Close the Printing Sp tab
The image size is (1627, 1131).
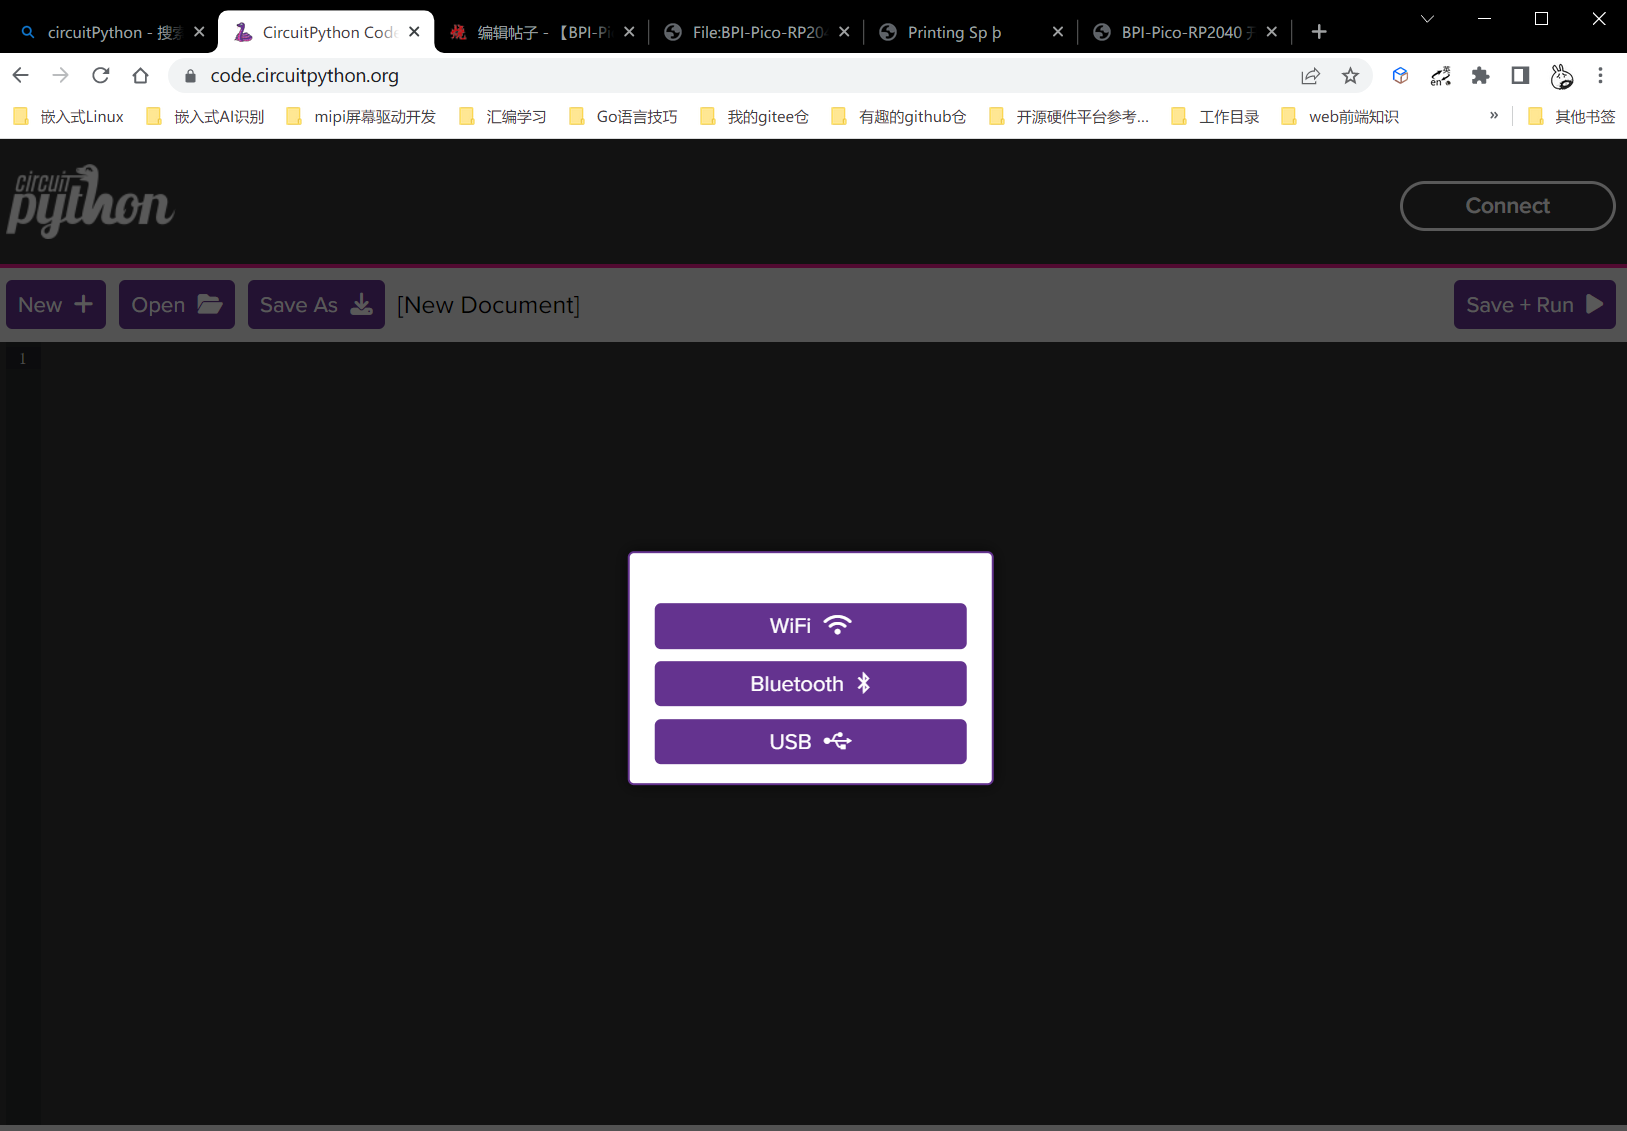(x=1058, y=32)
